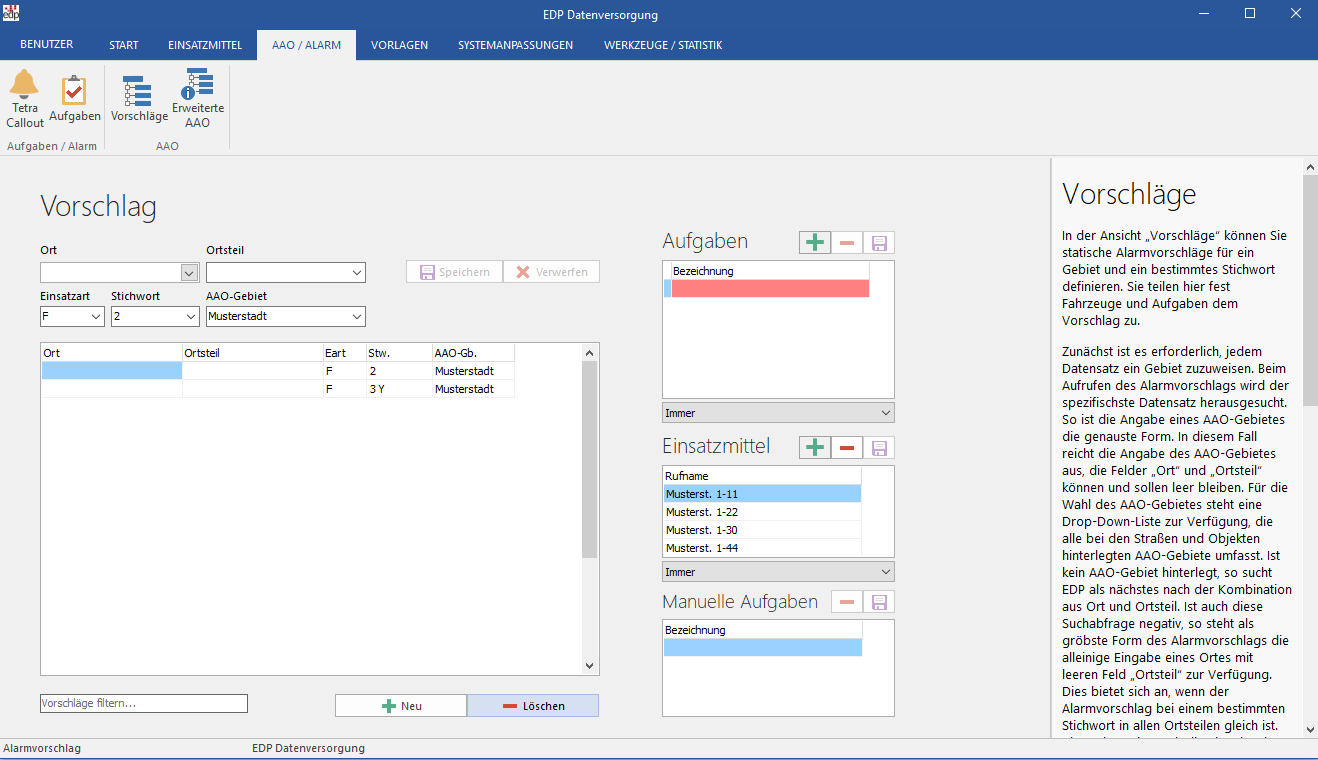This screenshot has width=1318, height=760.
Task: Switch to the START tab
Action: [x=124, y=45]
